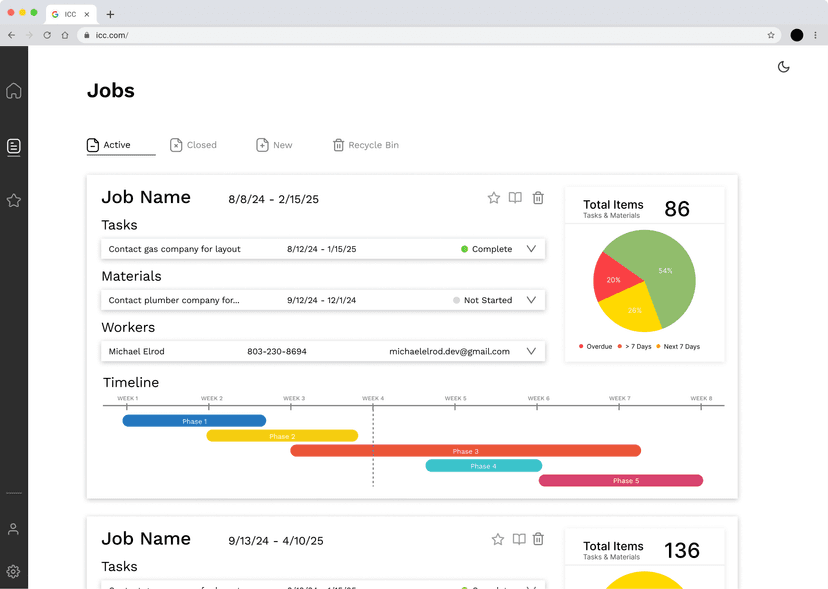Open the browser profile avatar
The width and height of the screenshot is (828, 589).
[x=797, y=35]
